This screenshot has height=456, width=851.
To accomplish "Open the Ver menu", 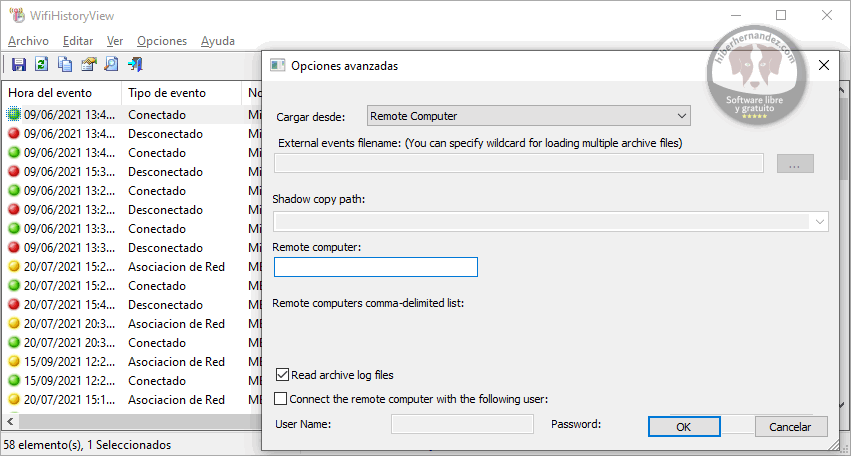I will (115, 41).
